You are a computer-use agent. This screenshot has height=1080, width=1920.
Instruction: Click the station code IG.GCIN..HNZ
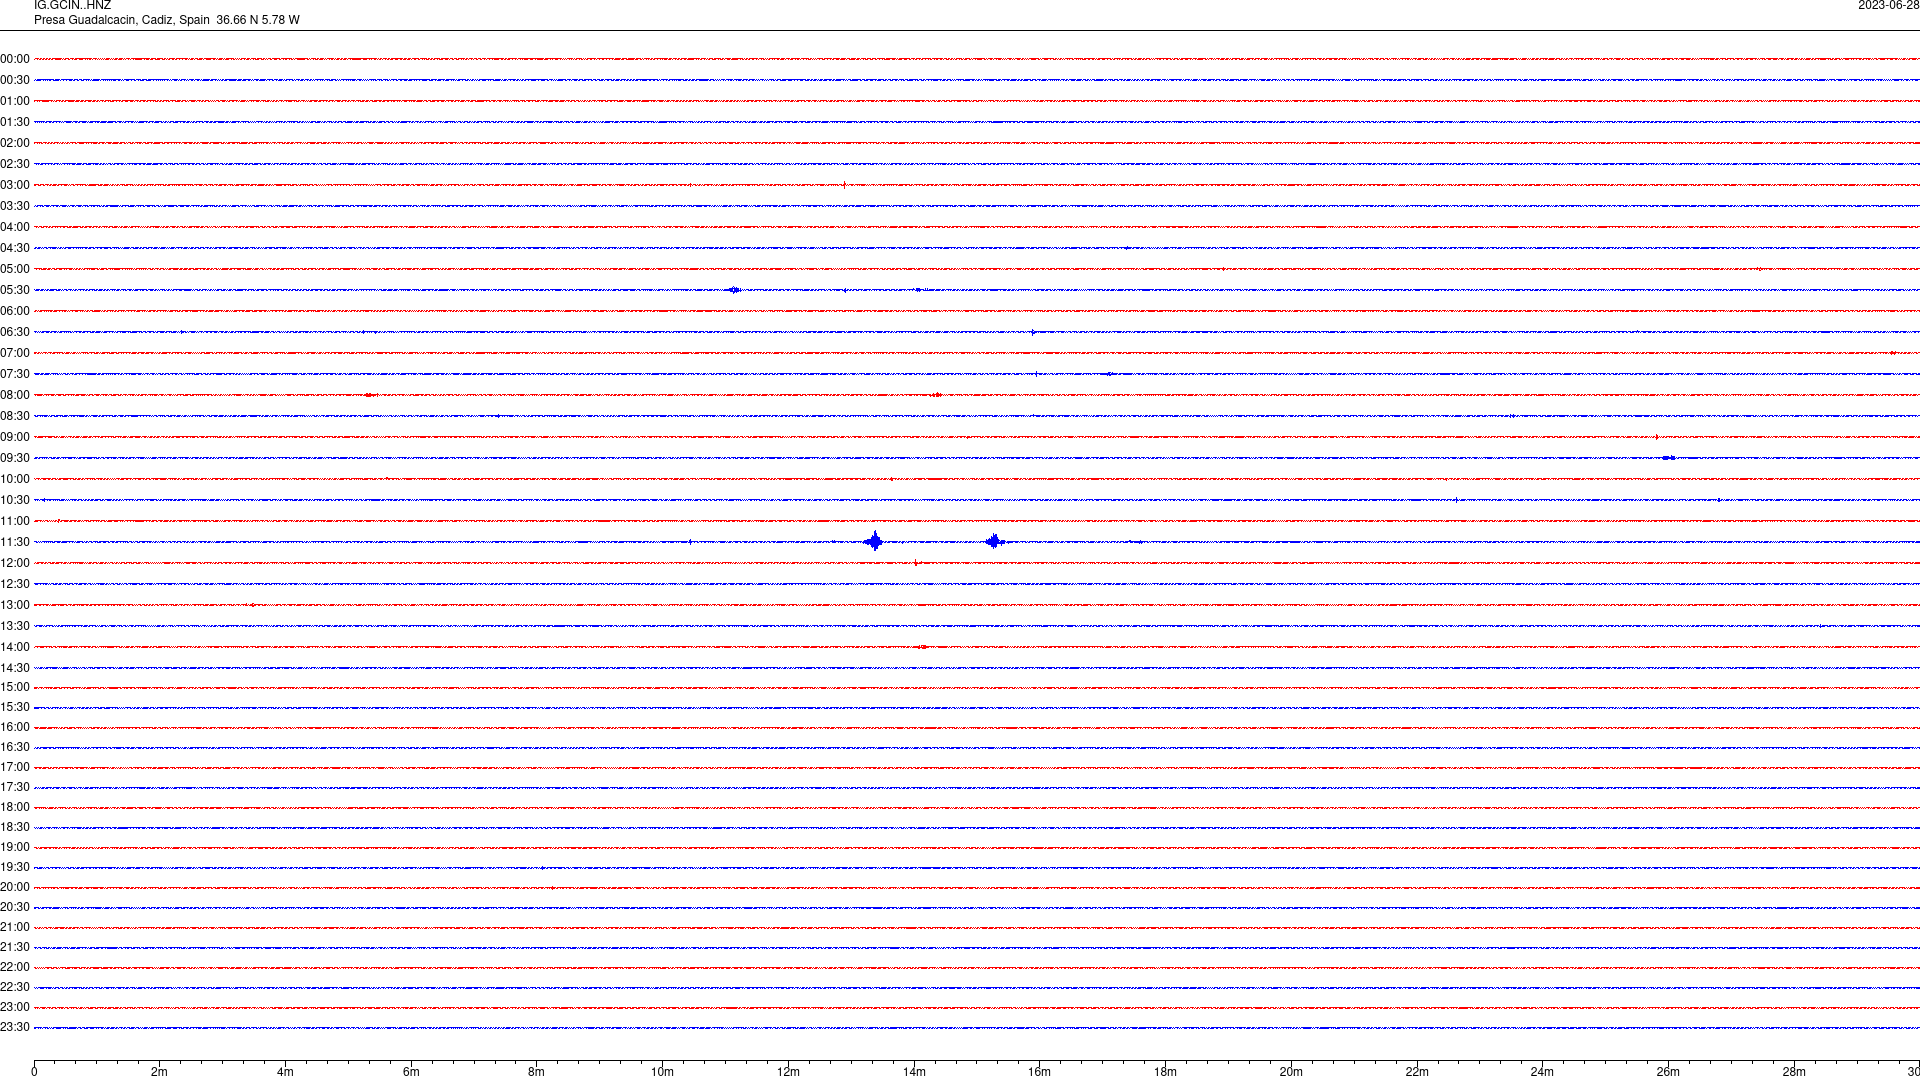[72, 5]
